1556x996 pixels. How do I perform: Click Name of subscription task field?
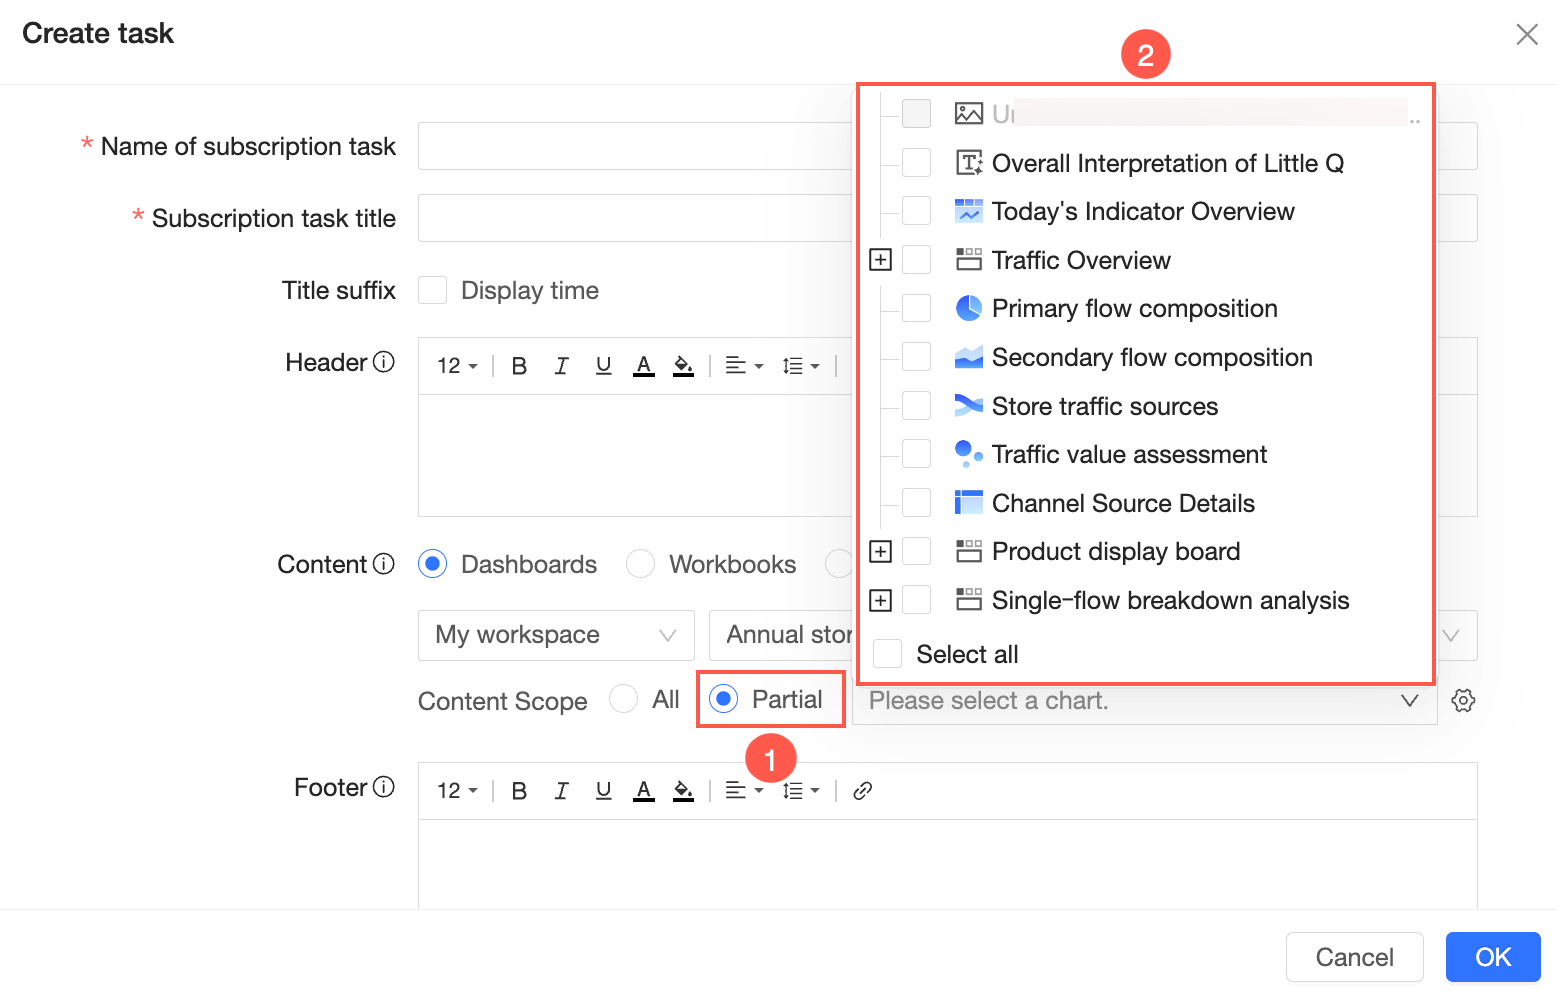(637, 146)
